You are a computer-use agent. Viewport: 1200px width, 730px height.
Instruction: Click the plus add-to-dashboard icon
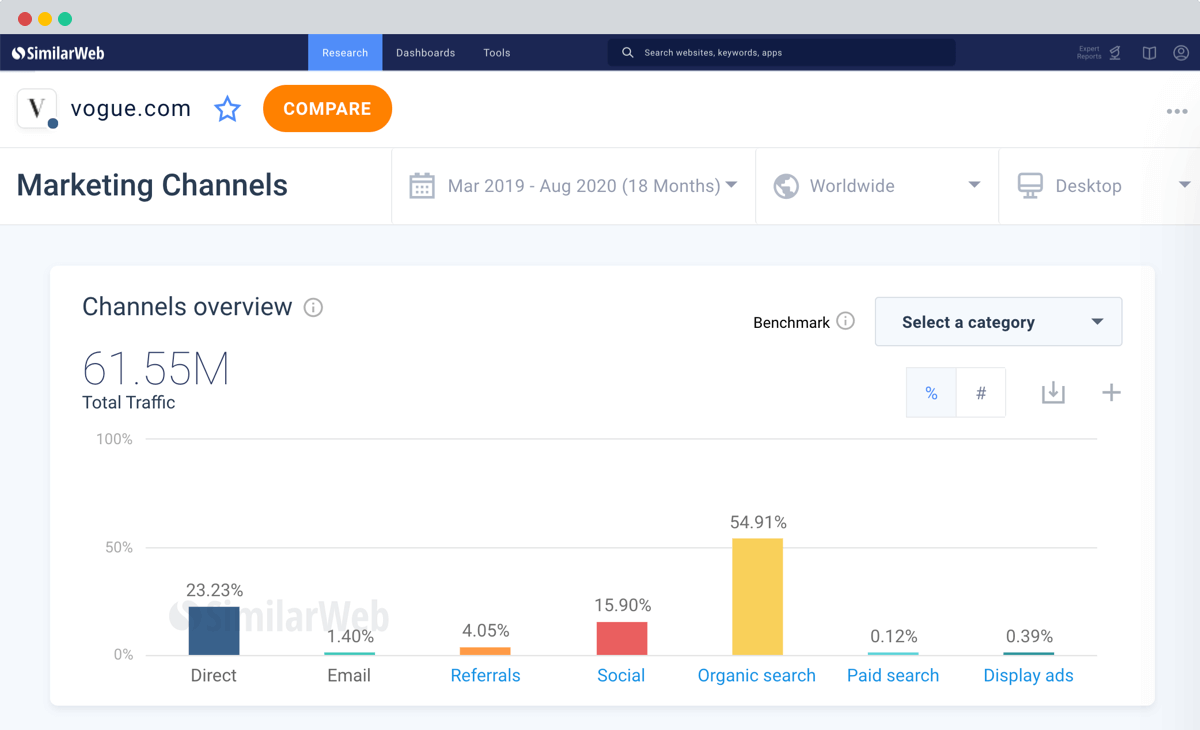(x=1111, y=393)
